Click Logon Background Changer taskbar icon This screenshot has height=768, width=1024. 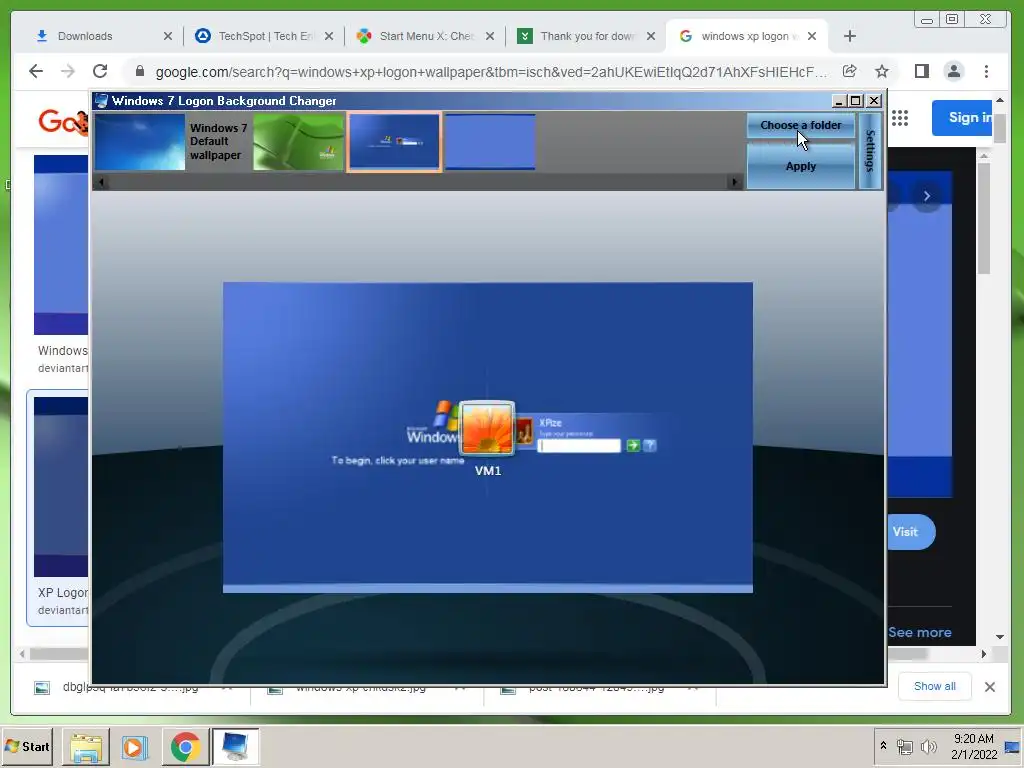(x=235, y=746)
